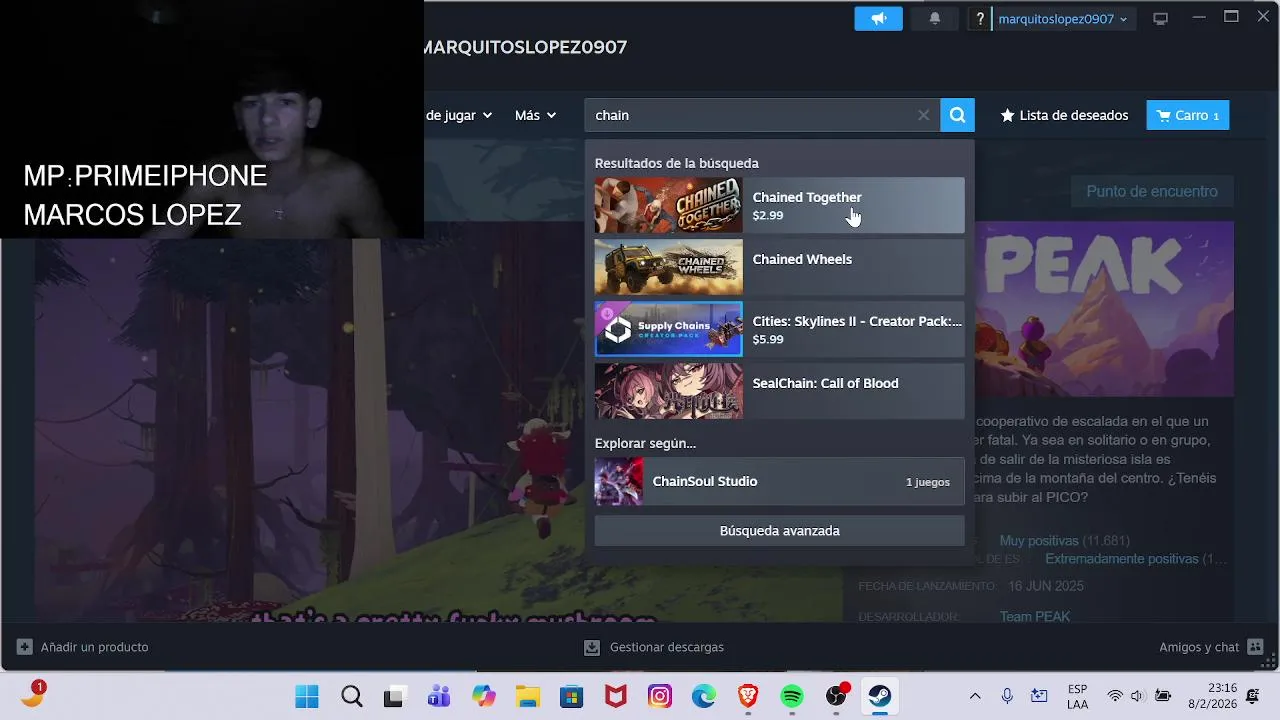The image size is (1280, 720).
Task: Open the Steam announcements megaphone button
Action: (x=878, y=19)
